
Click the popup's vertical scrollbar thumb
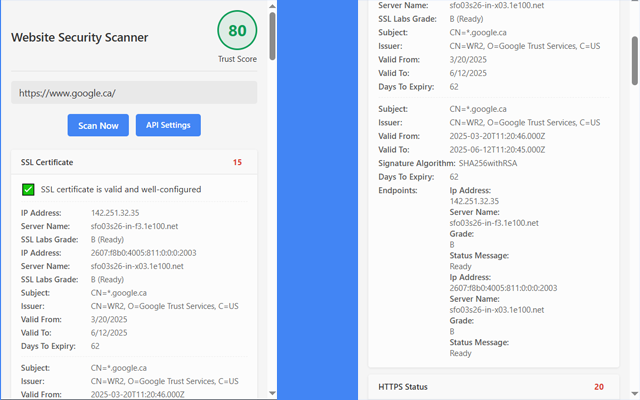tap(272, 36)
